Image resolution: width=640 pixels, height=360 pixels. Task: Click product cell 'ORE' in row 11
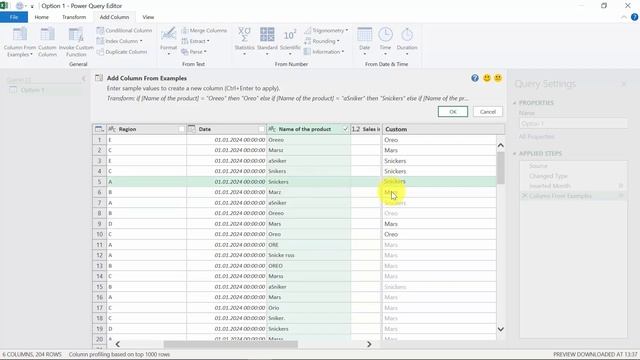(308, 245)
